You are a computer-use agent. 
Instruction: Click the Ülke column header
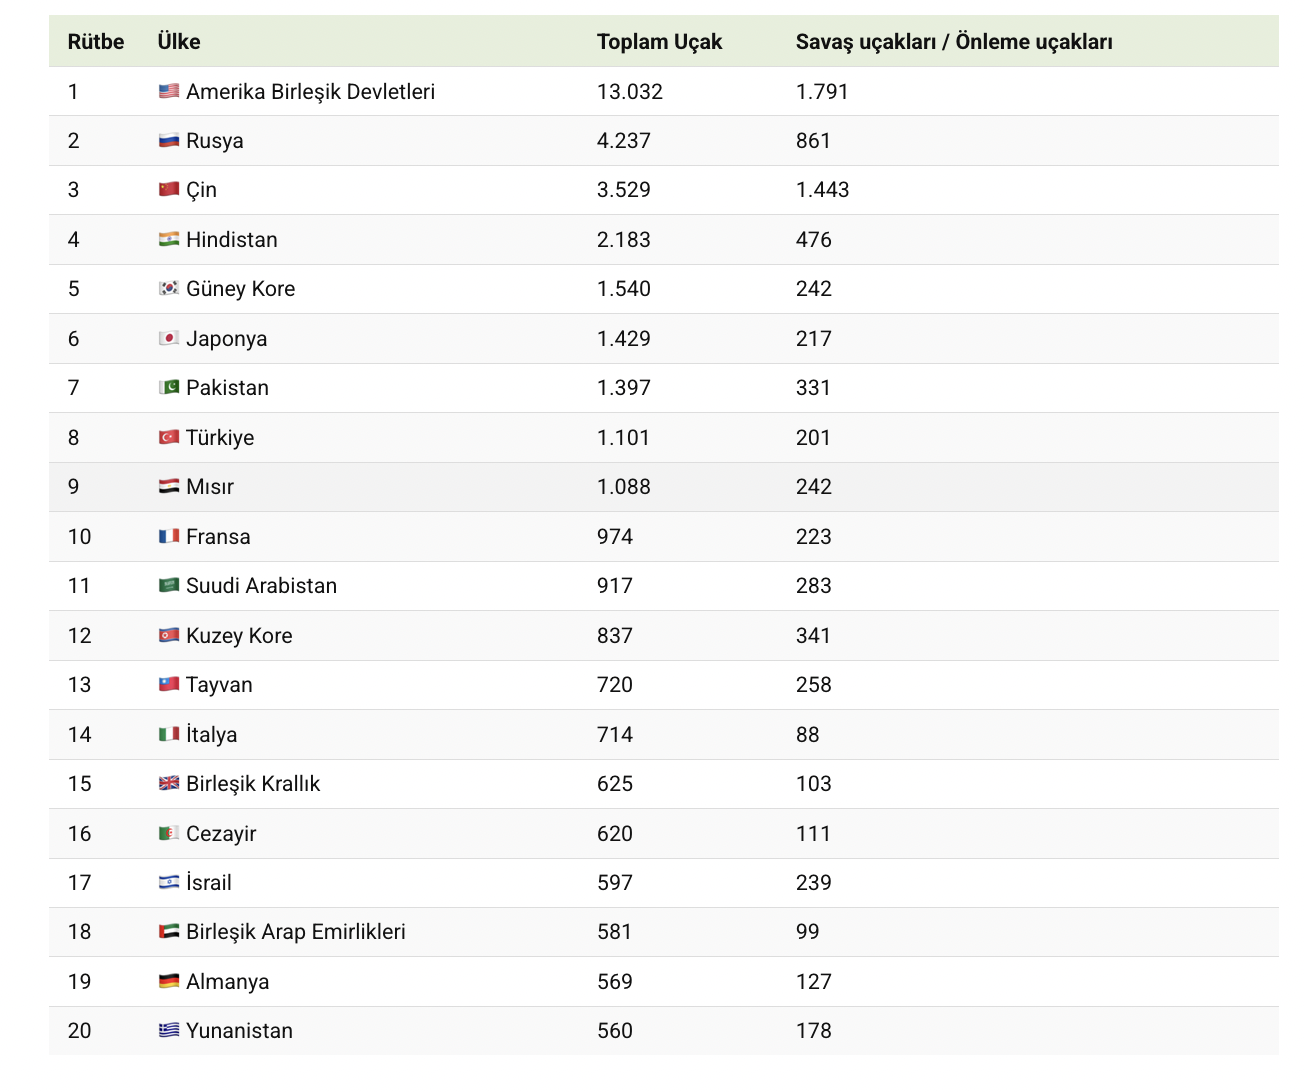(x=177, y=41)
